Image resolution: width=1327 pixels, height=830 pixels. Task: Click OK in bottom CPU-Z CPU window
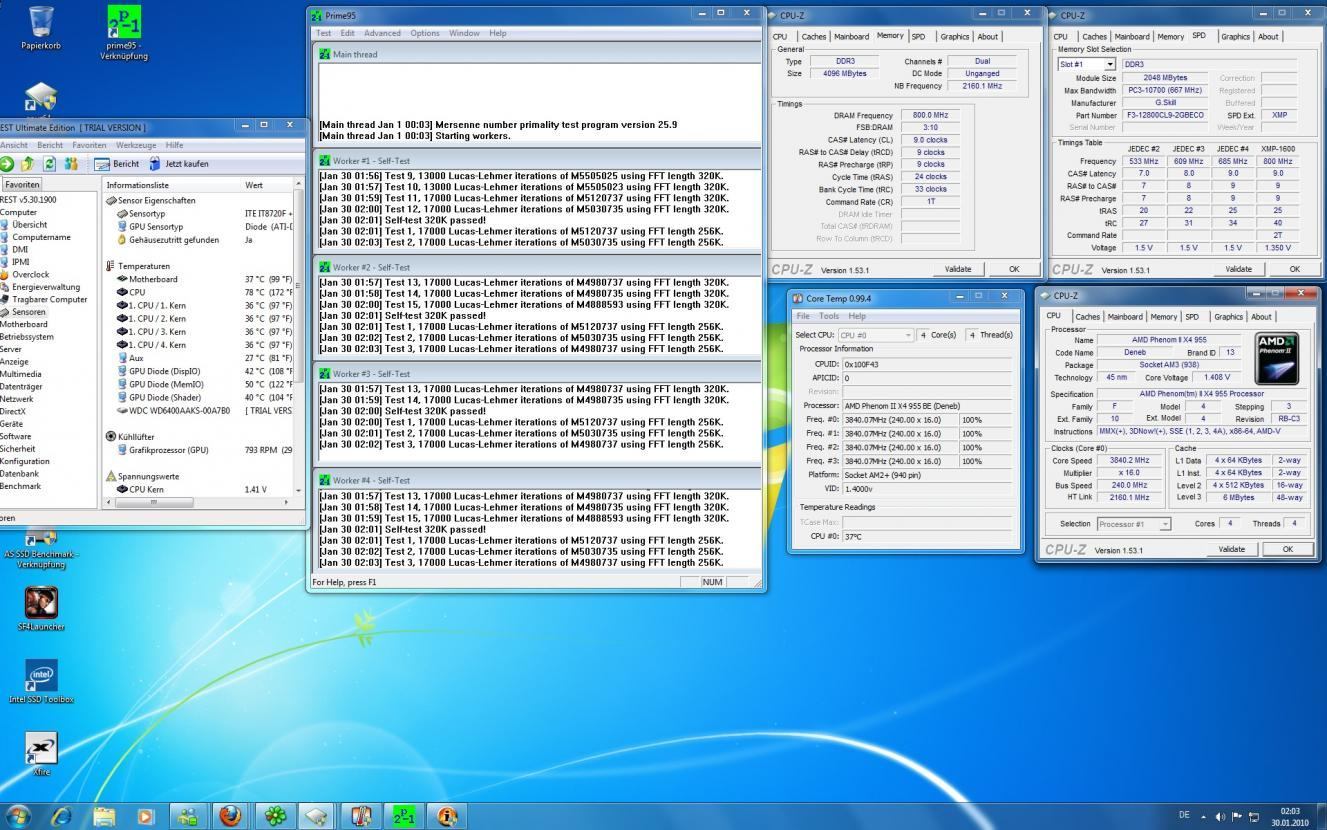(1288, 549)
